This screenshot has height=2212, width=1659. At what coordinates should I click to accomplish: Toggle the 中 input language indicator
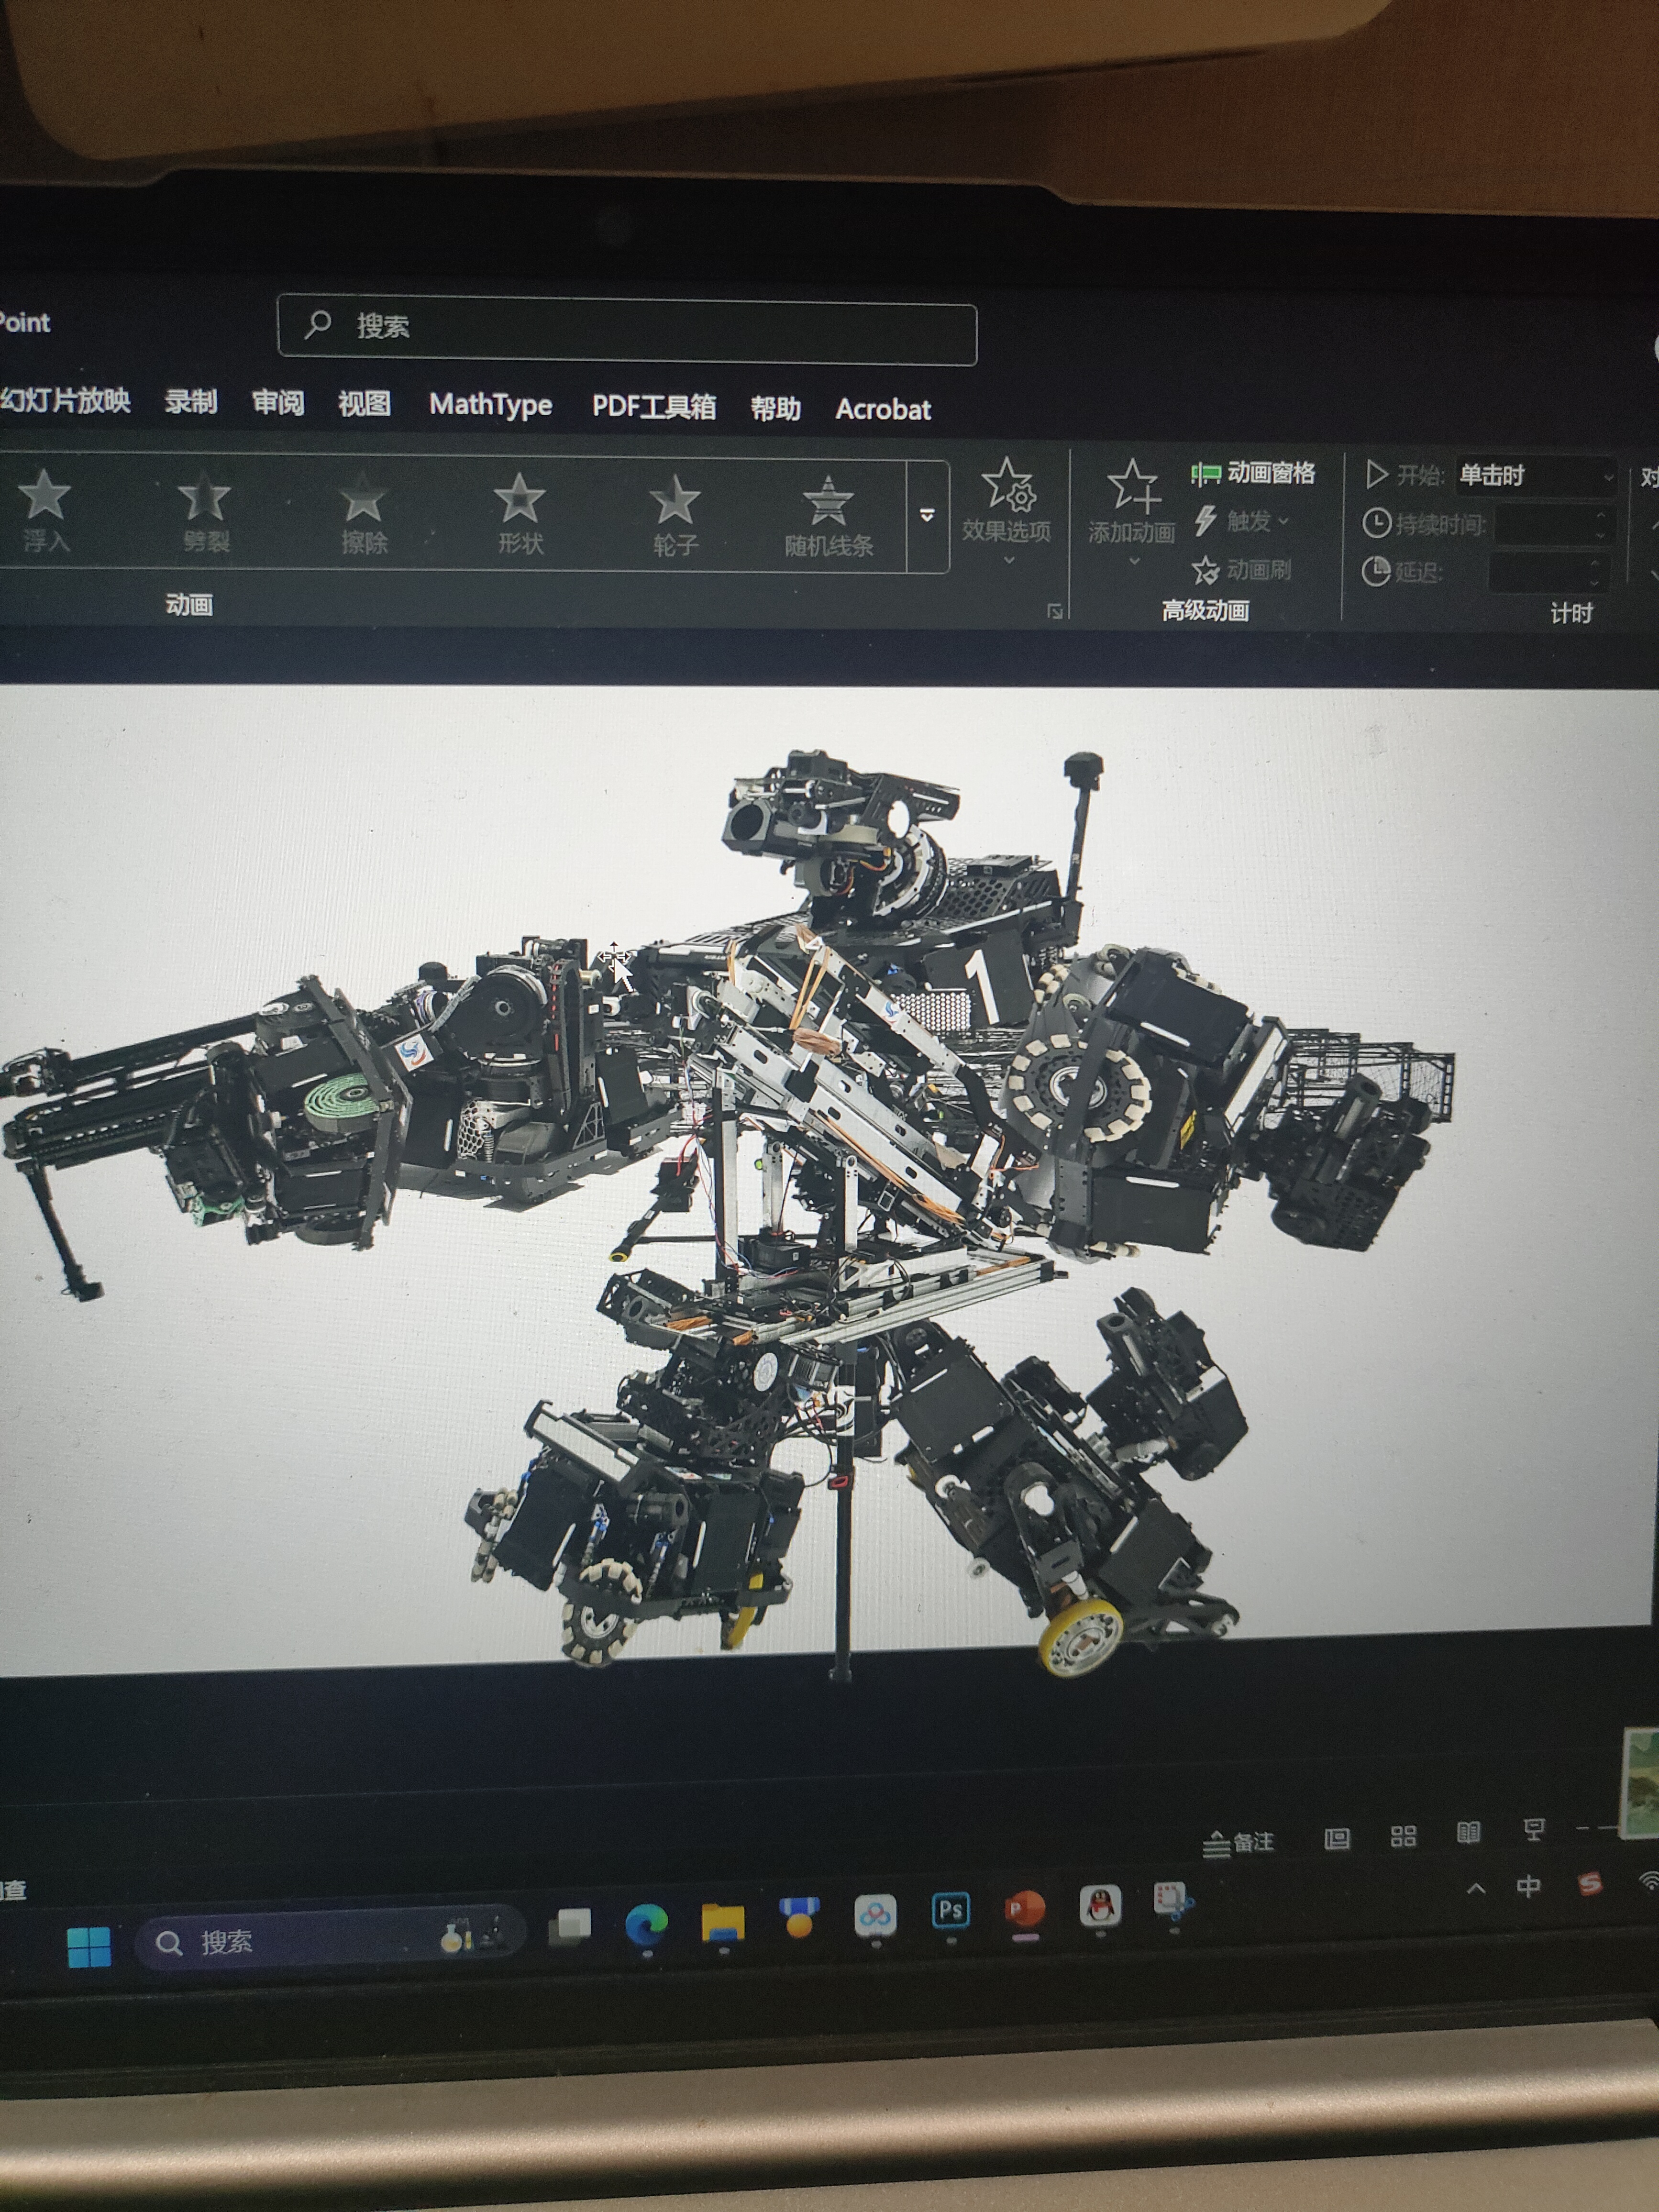(1528, 1887)
